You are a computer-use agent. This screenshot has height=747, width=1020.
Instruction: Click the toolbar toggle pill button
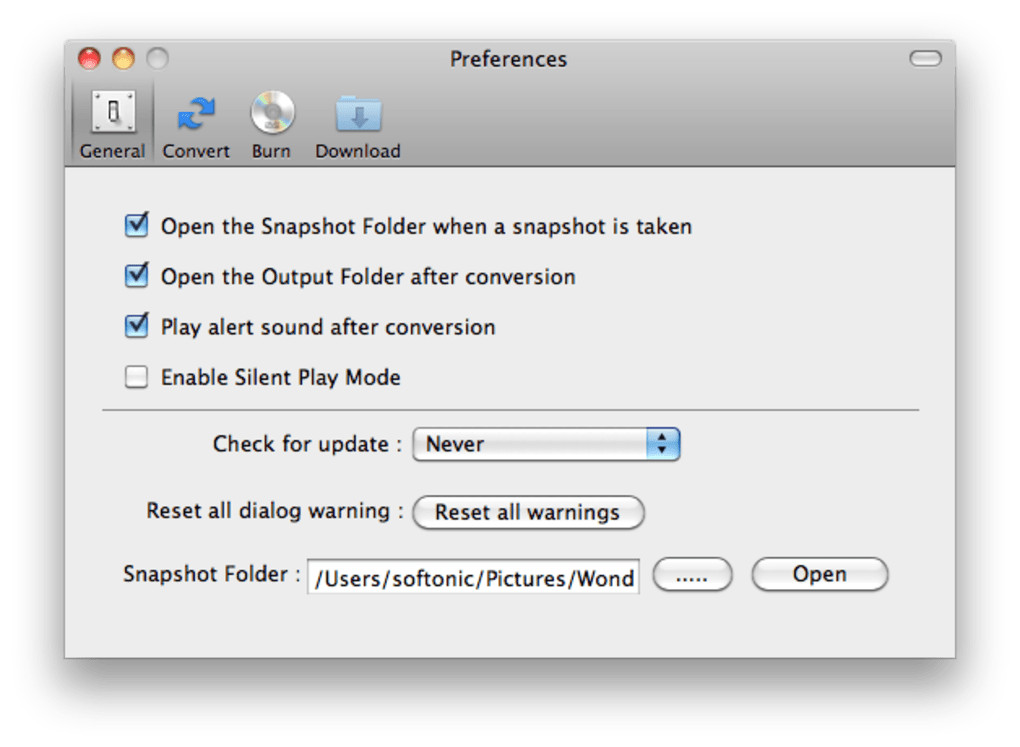925,59
